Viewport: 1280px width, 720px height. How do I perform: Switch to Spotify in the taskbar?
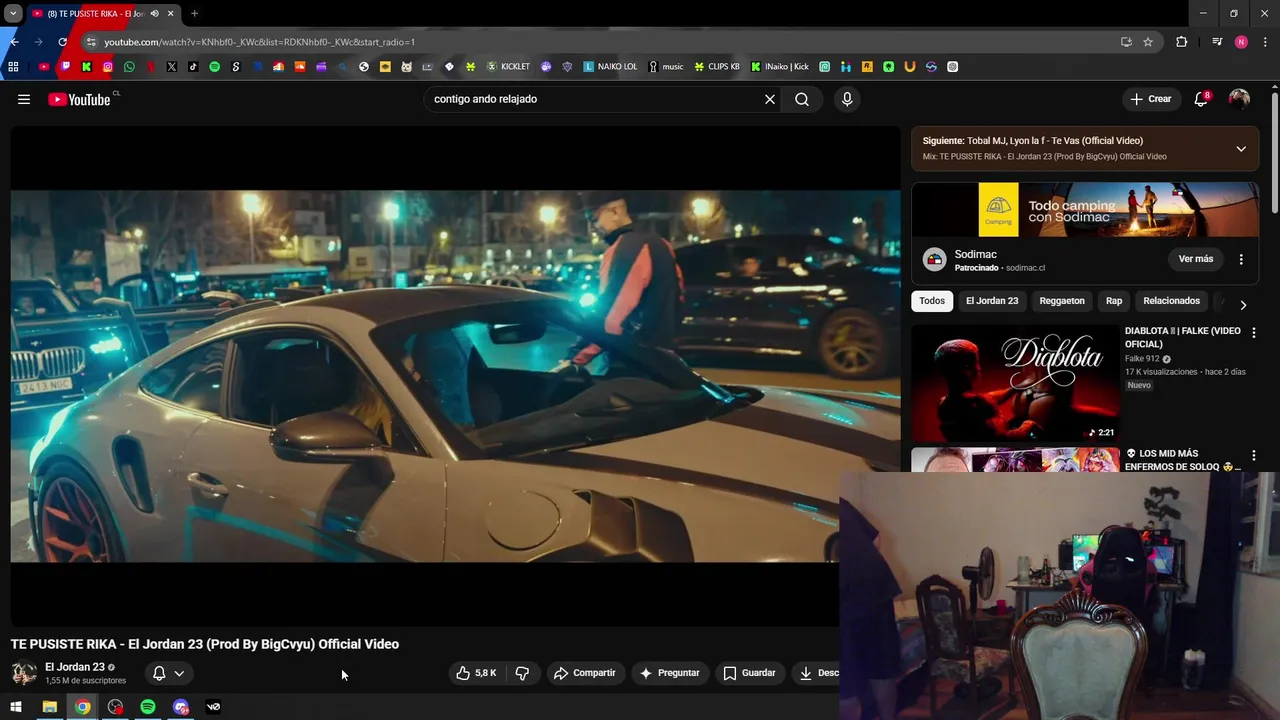pos(148,707)
